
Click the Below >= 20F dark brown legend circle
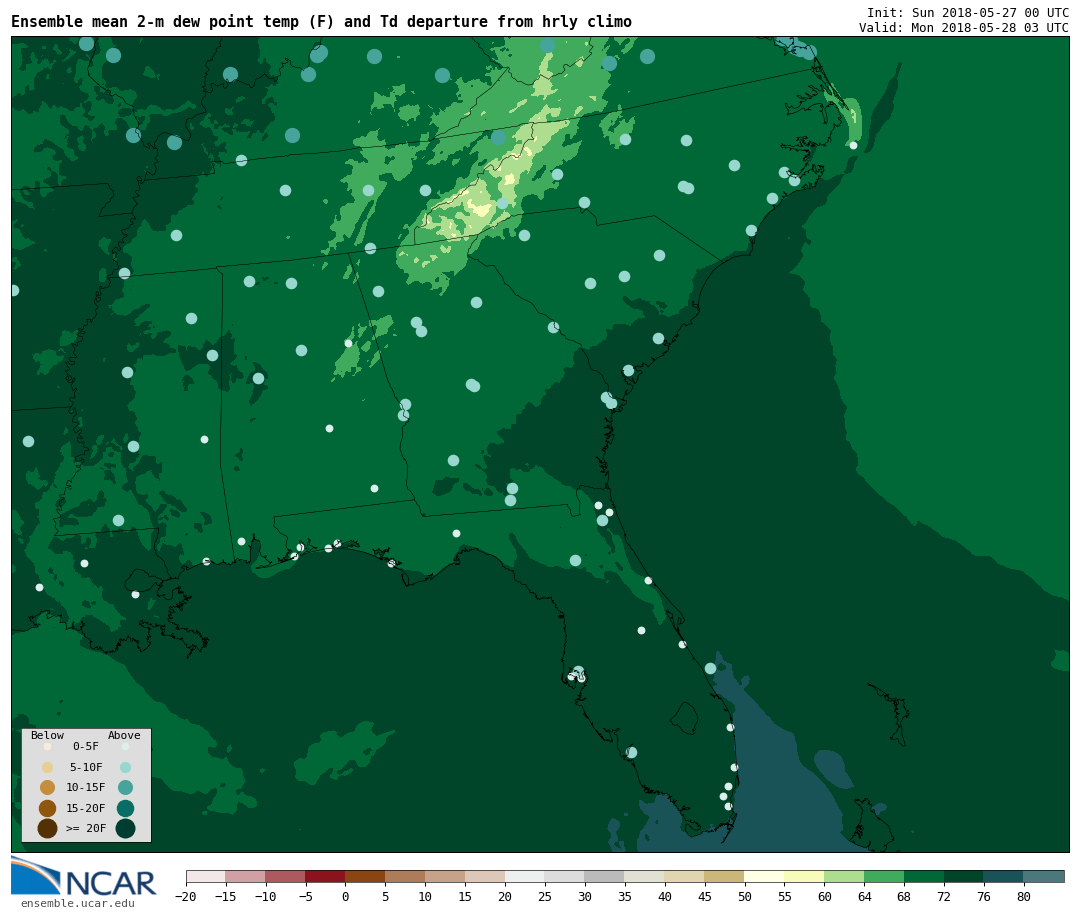click(48, 828)
